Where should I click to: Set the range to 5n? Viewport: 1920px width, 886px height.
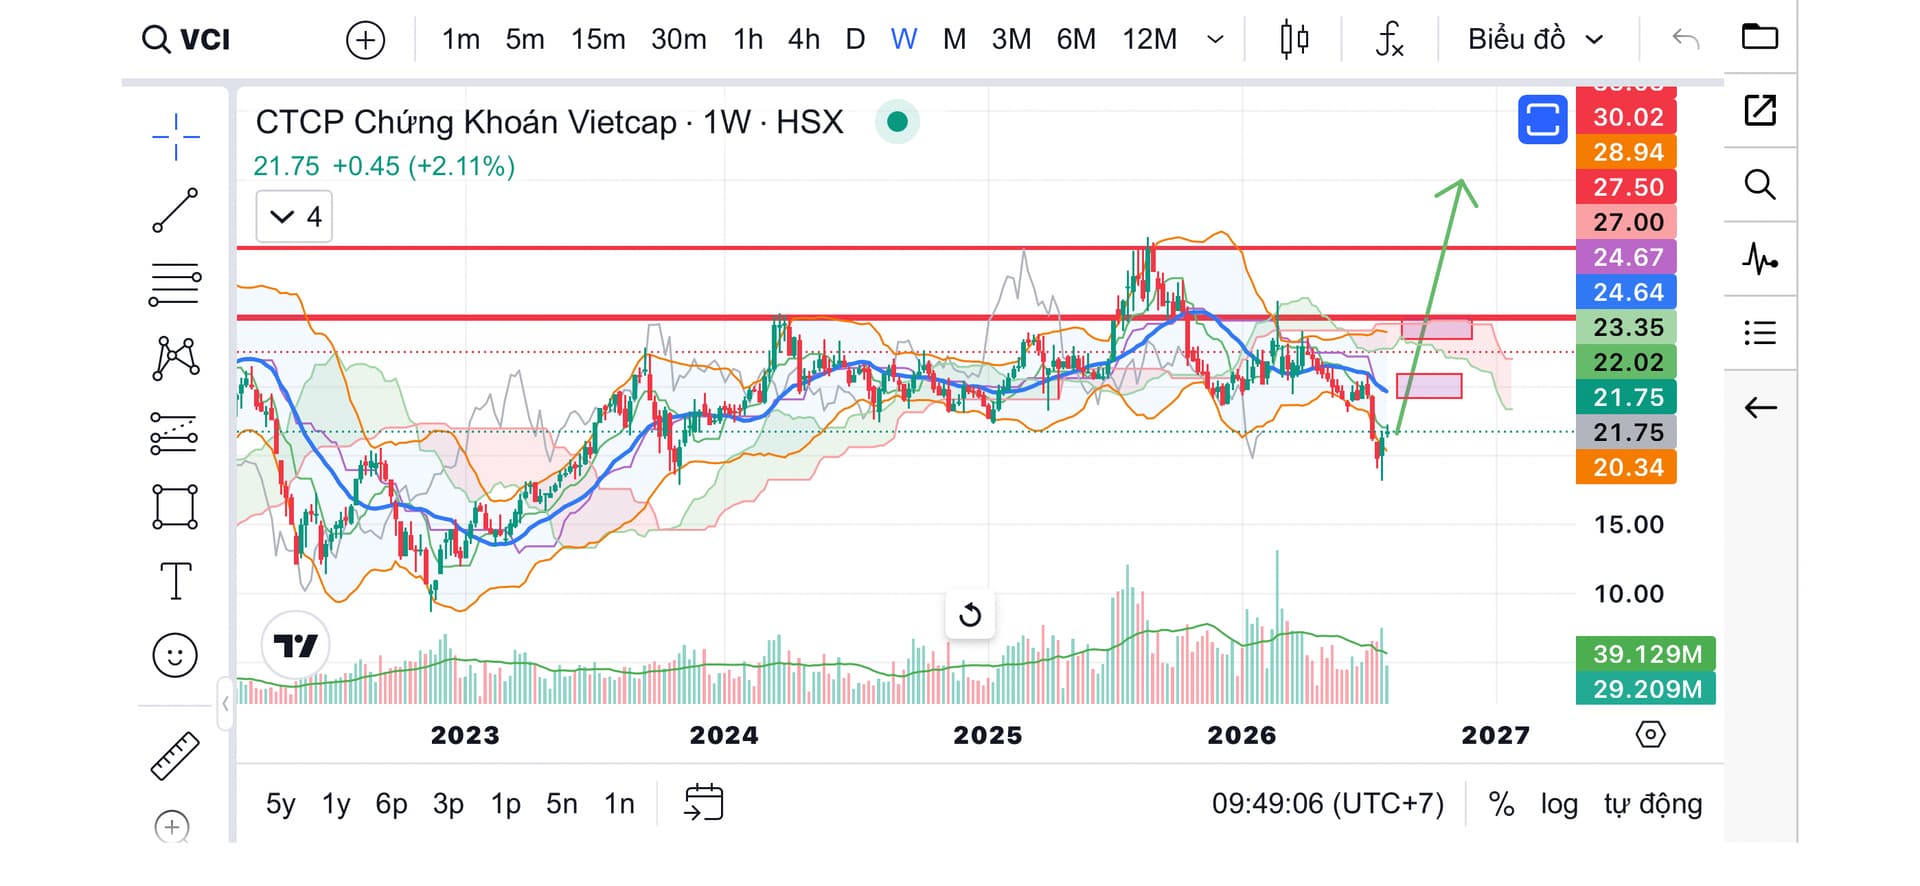click(x=561, y=804)
